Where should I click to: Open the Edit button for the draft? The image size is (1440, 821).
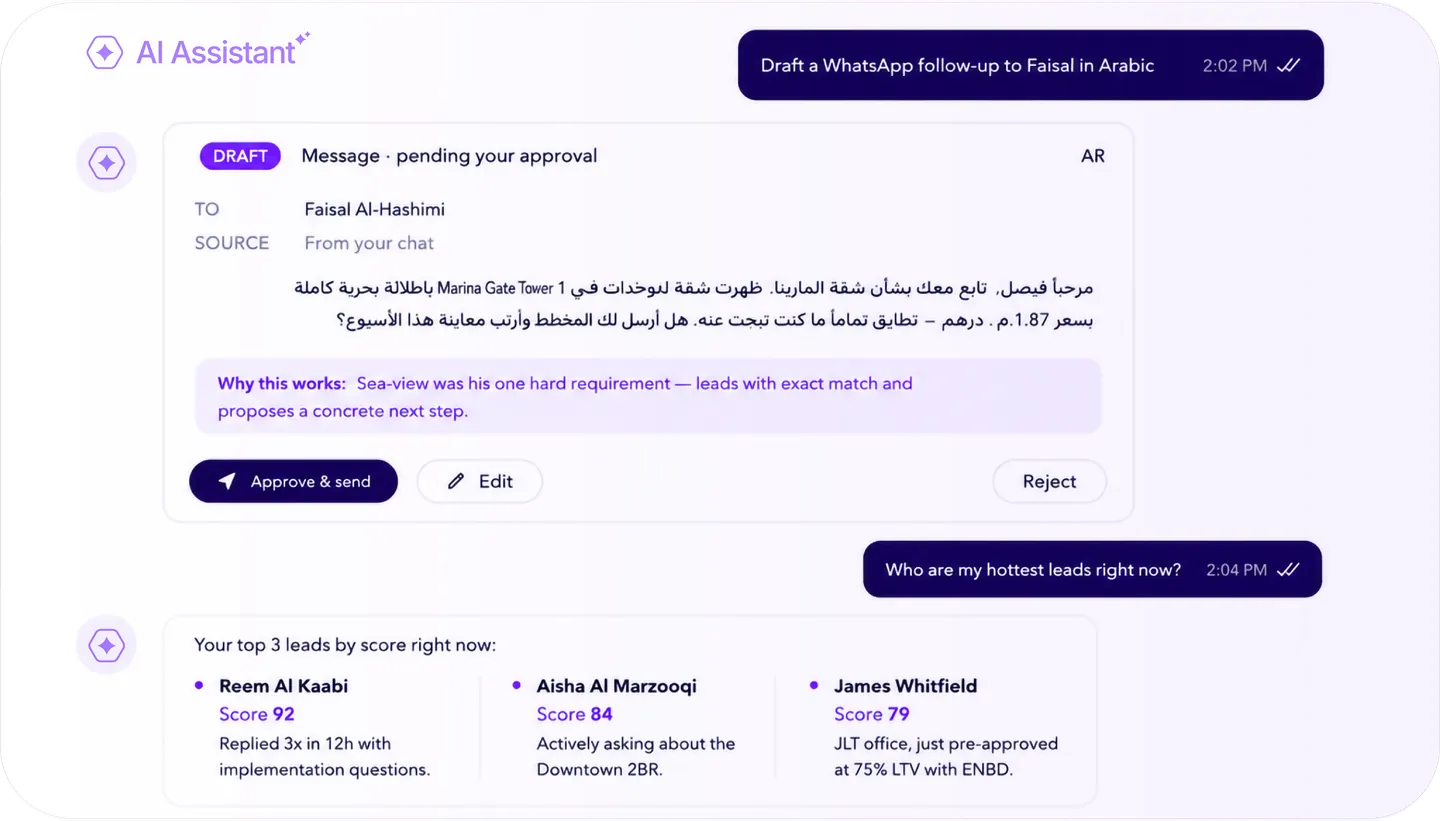pyautogui.click(x=480, y=481)
